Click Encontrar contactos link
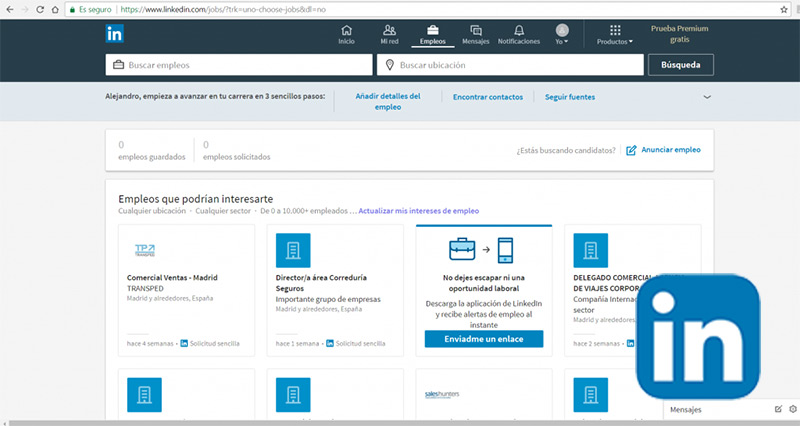The image size is (800, 426). click(x=487, y=97)
